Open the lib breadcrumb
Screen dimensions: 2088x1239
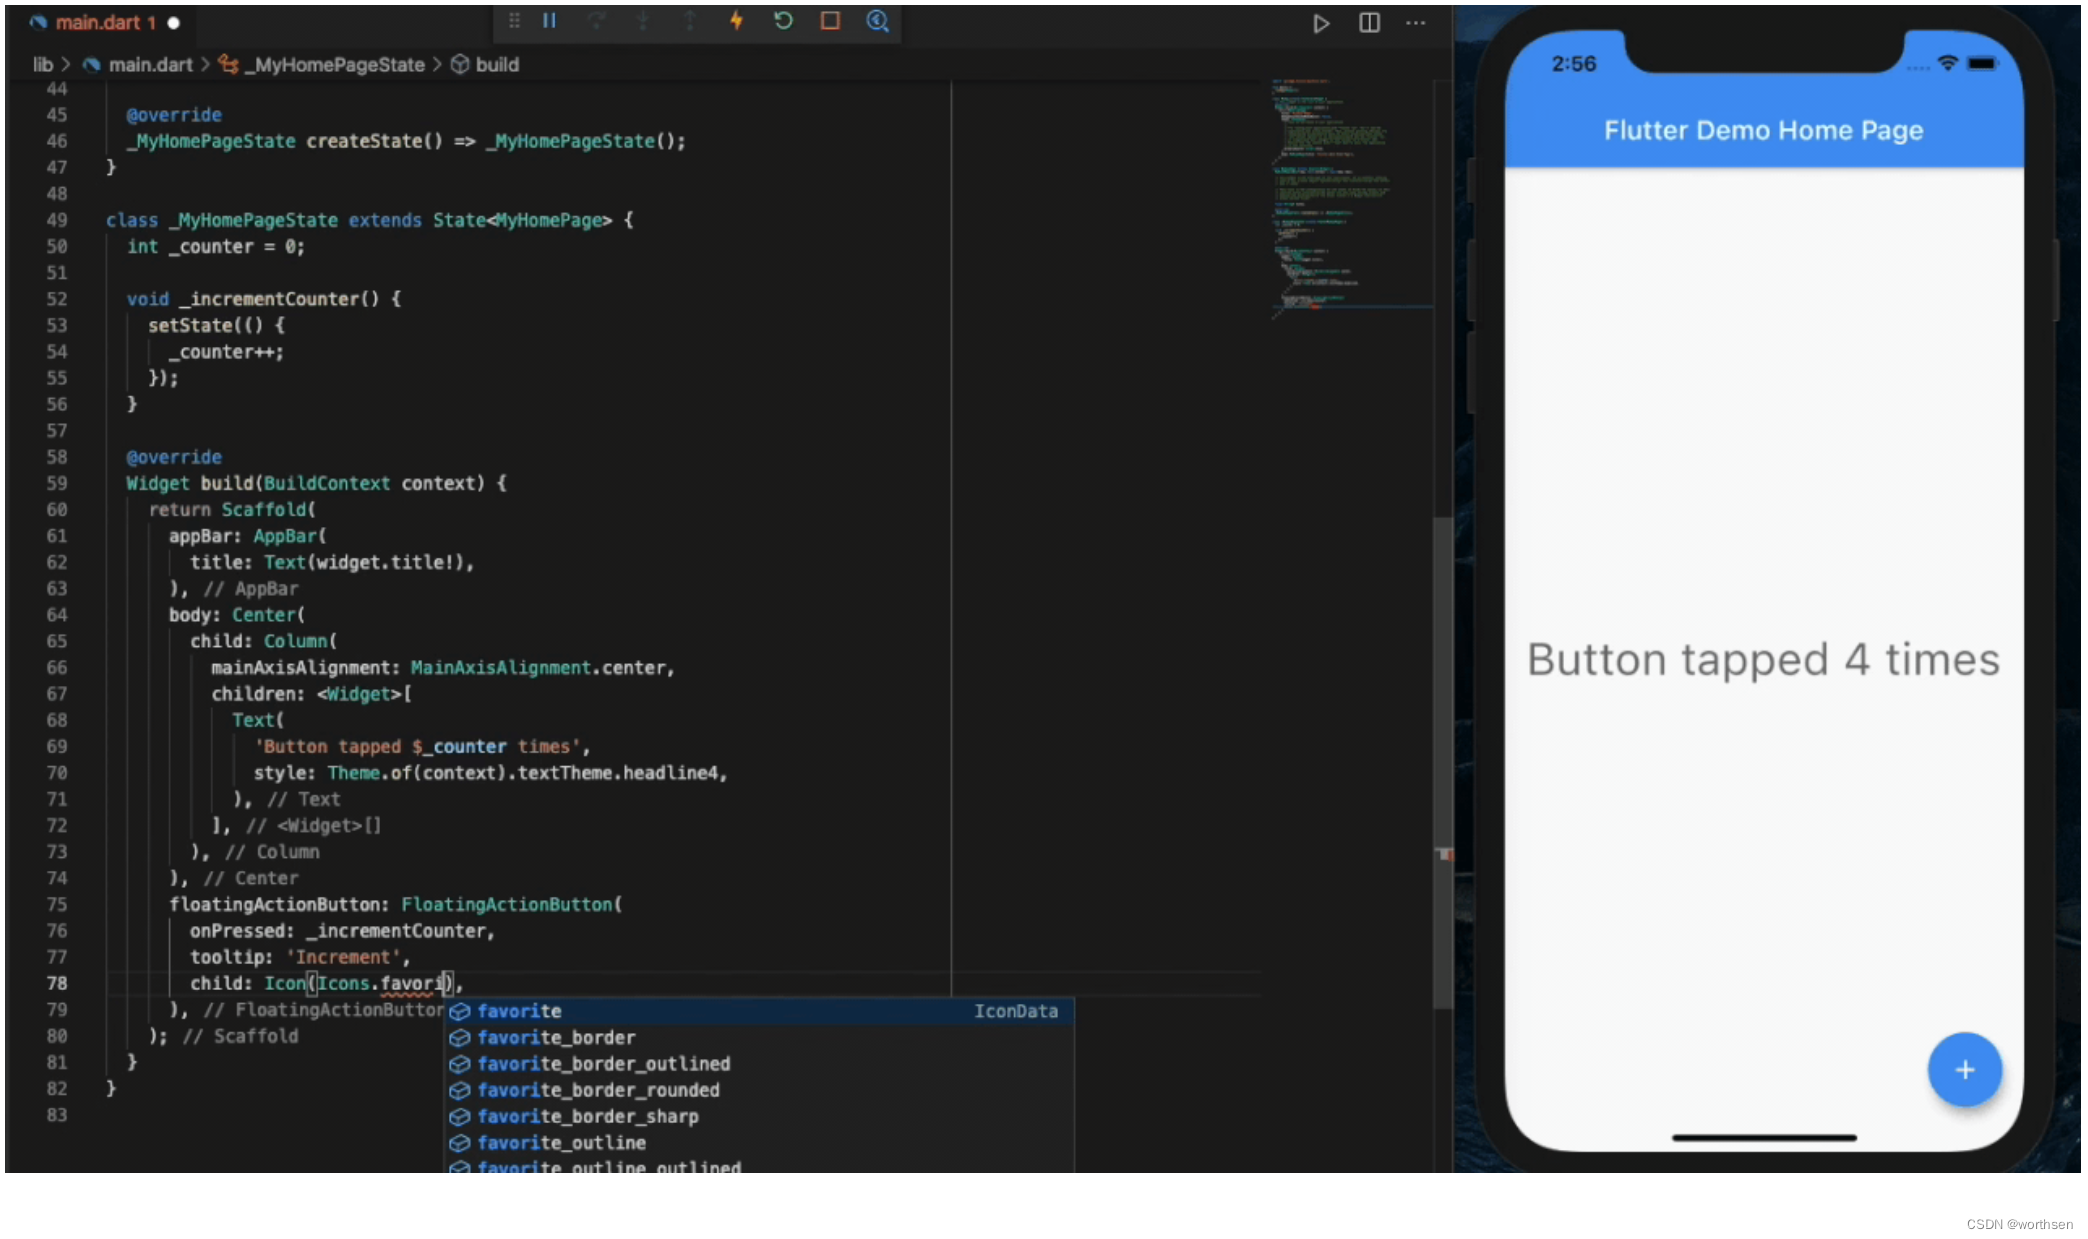(x=42, y=65)
